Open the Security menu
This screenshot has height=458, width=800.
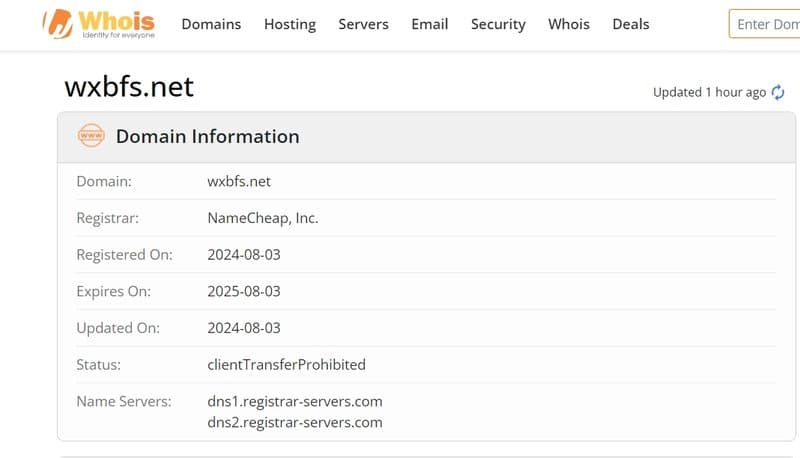click(498, 24)
